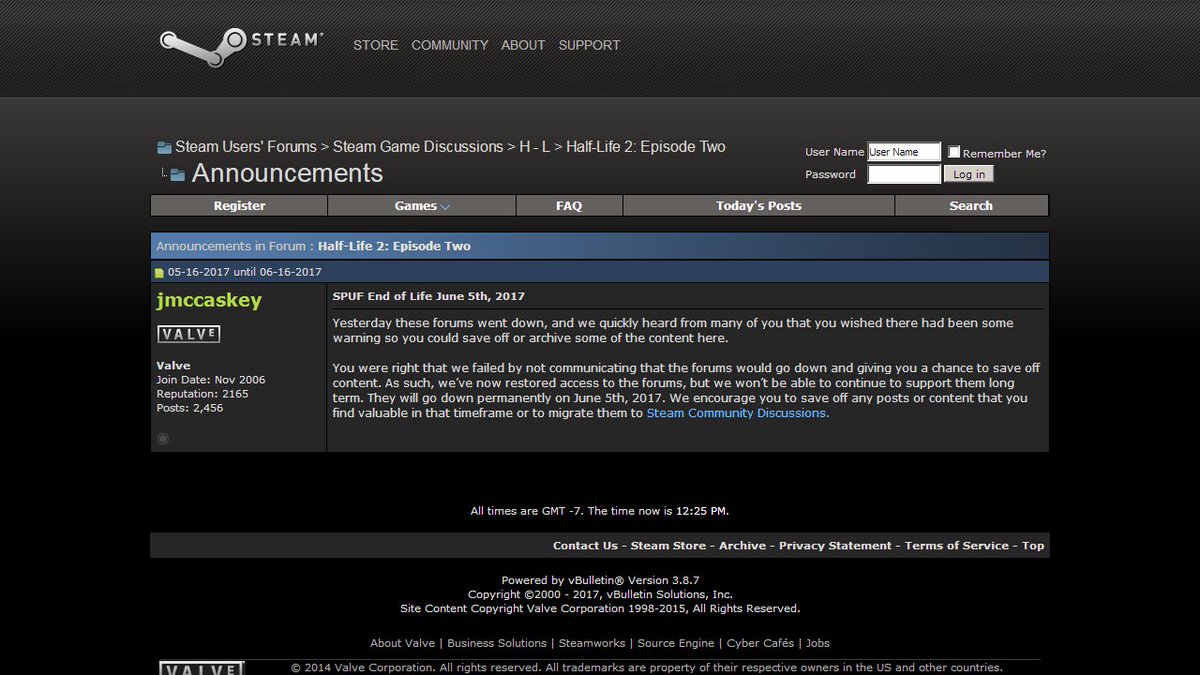Focus the Password input field
The height and width of the screenshot is (675, 1200).
click(904, 174)
